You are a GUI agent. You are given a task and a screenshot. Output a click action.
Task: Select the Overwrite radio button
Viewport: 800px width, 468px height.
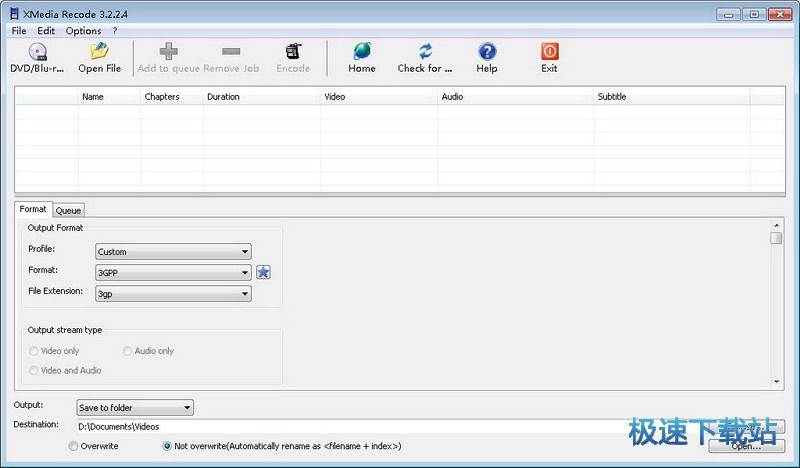coord(74,446)
